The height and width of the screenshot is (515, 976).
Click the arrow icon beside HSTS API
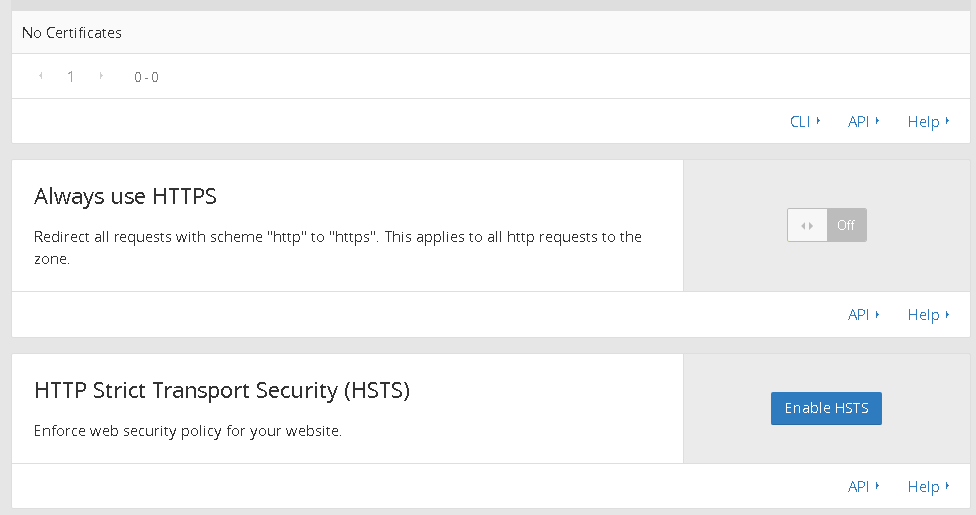point(877,485)
